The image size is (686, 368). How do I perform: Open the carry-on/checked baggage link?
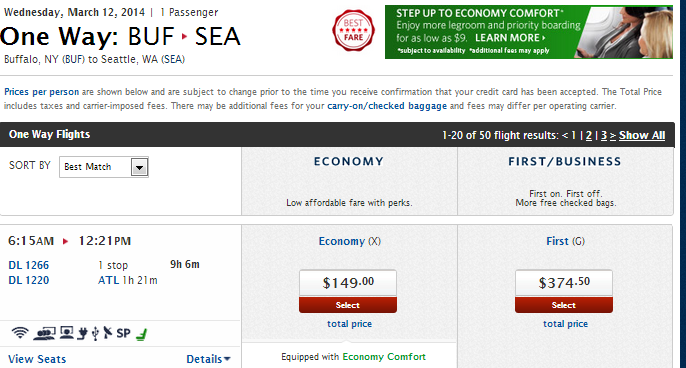pyautogui.click(x=387, y=106)
